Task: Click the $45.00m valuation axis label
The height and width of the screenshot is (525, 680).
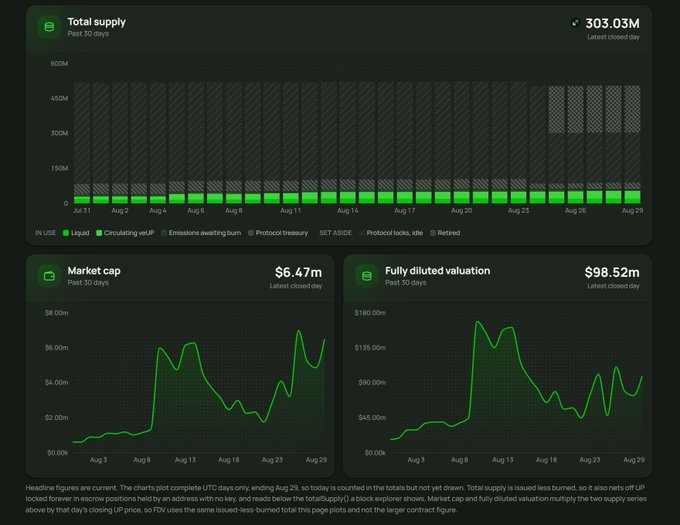Action: [372, 417]
